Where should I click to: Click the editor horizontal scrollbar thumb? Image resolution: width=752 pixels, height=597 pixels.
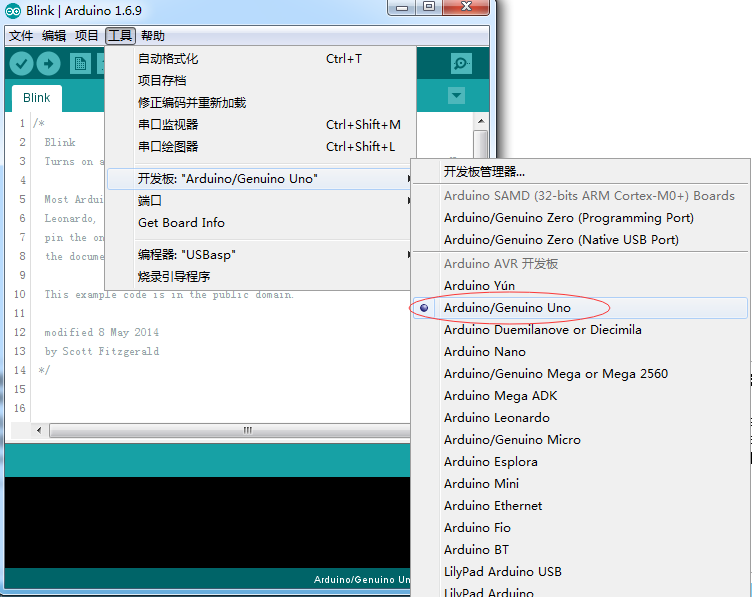point(230,430)
